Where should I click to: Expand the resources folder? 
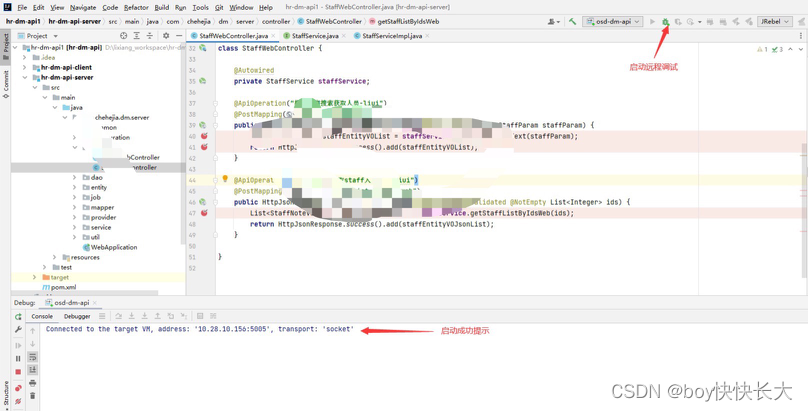pyautogui.click(x=55, y=257)
